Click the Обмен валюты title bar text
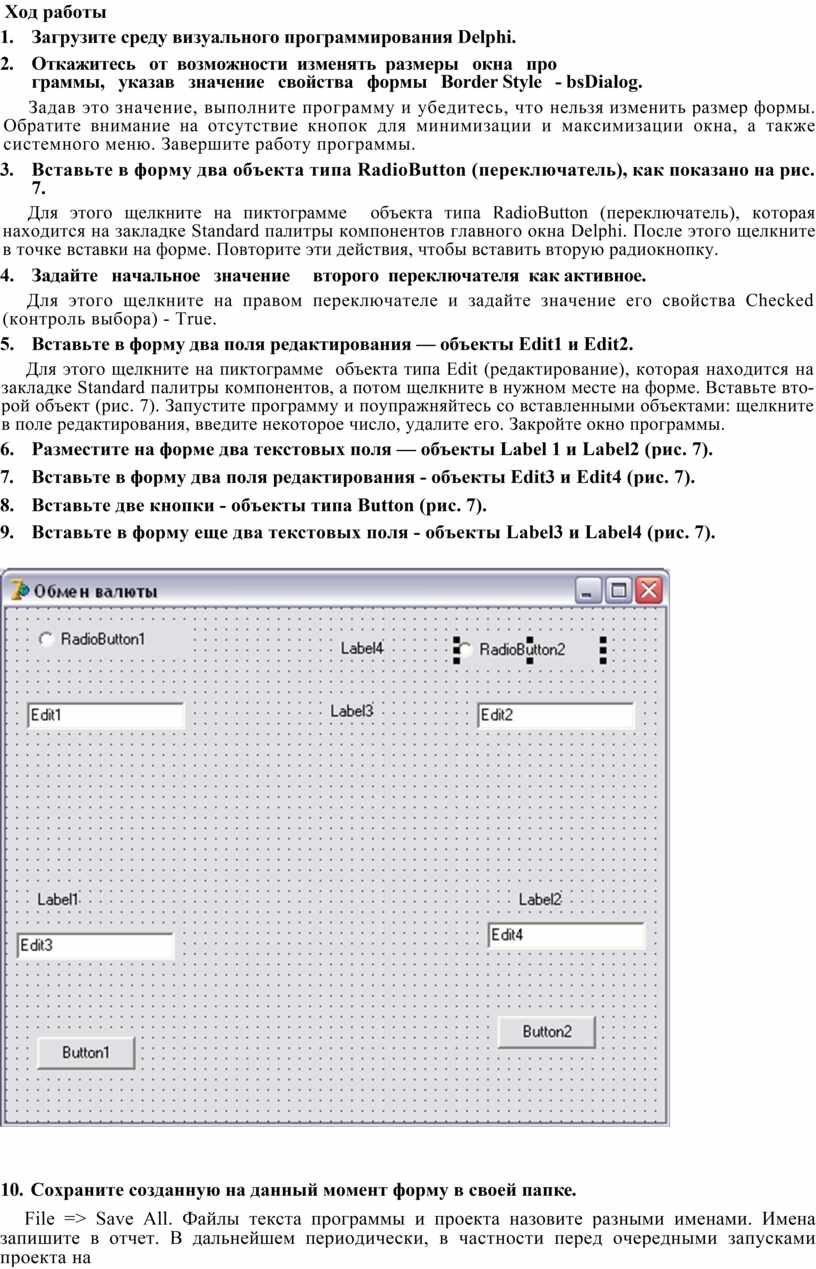 (95, 591)
